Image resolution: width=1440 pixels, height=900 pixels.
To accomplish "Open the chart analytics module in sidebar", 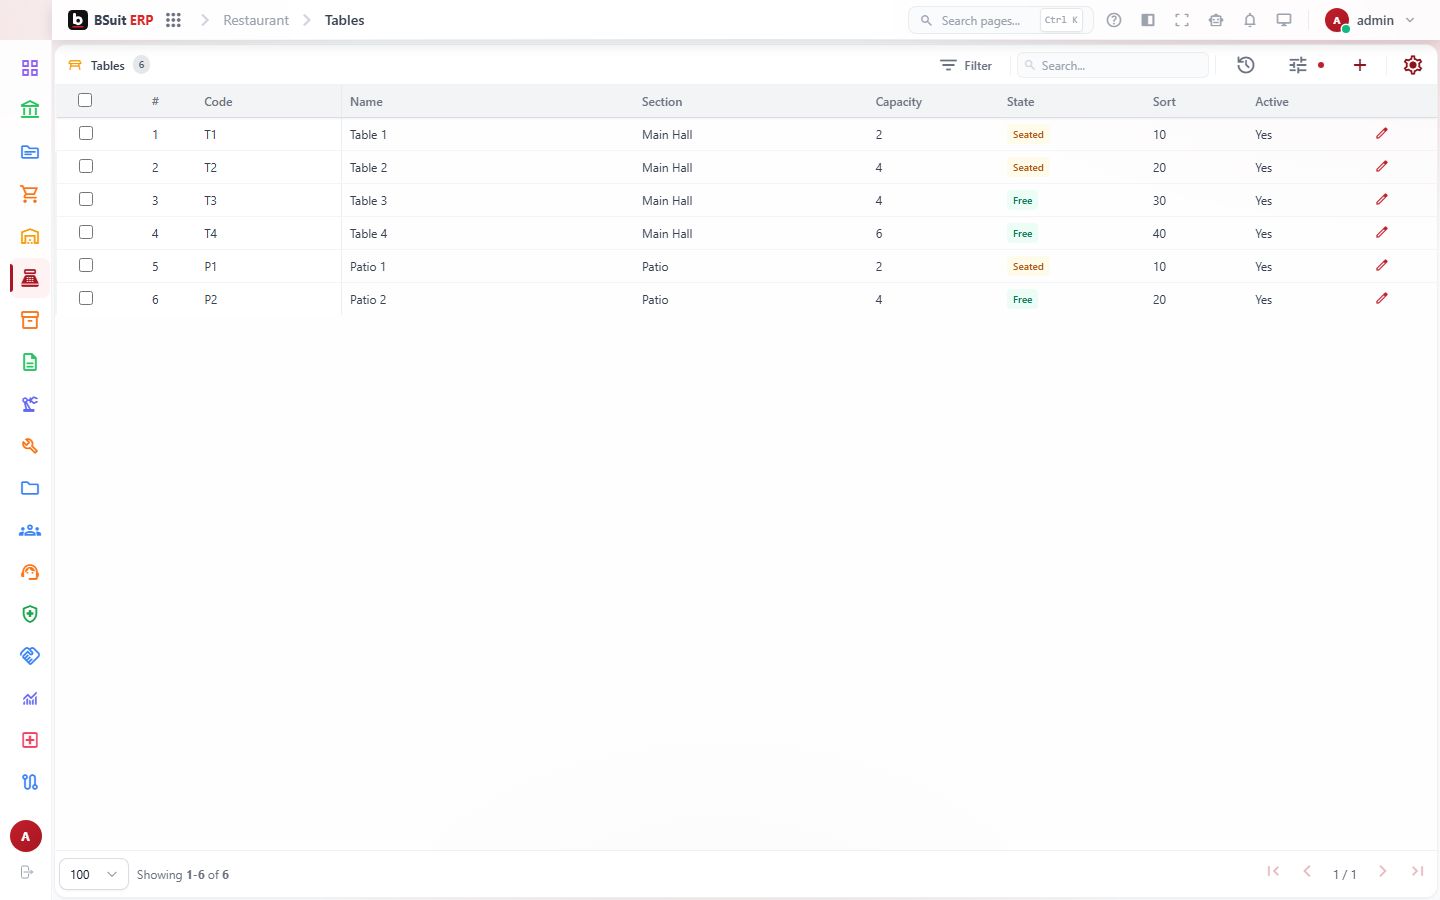I will pyautogui.click(x=30, y=698).
